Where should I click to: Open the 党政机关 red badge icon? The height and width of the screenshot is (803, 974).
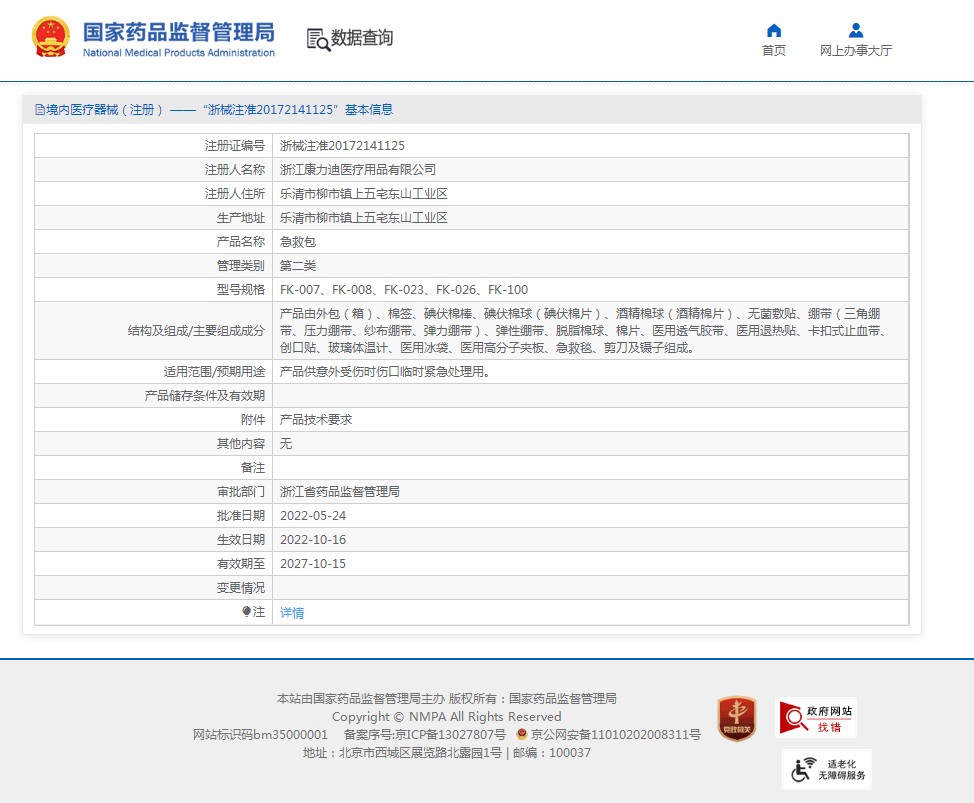click(x=737, y=719)
